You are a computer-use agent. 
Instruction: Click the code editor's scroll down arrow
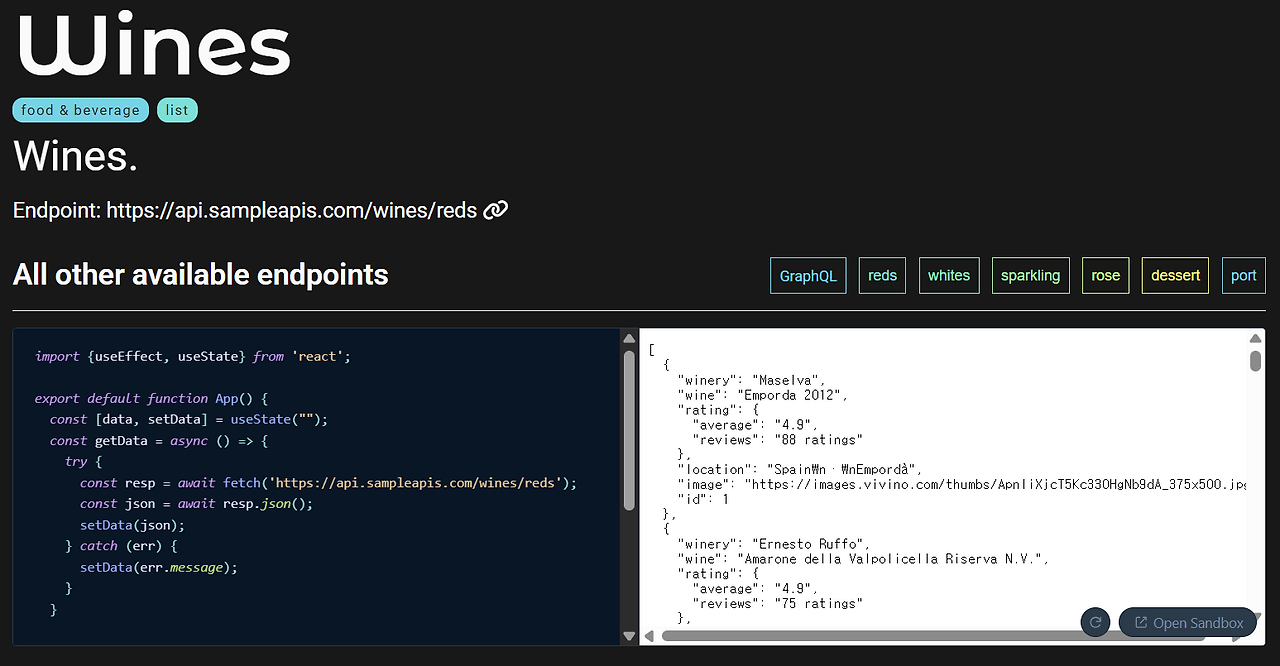pos(629,635)
